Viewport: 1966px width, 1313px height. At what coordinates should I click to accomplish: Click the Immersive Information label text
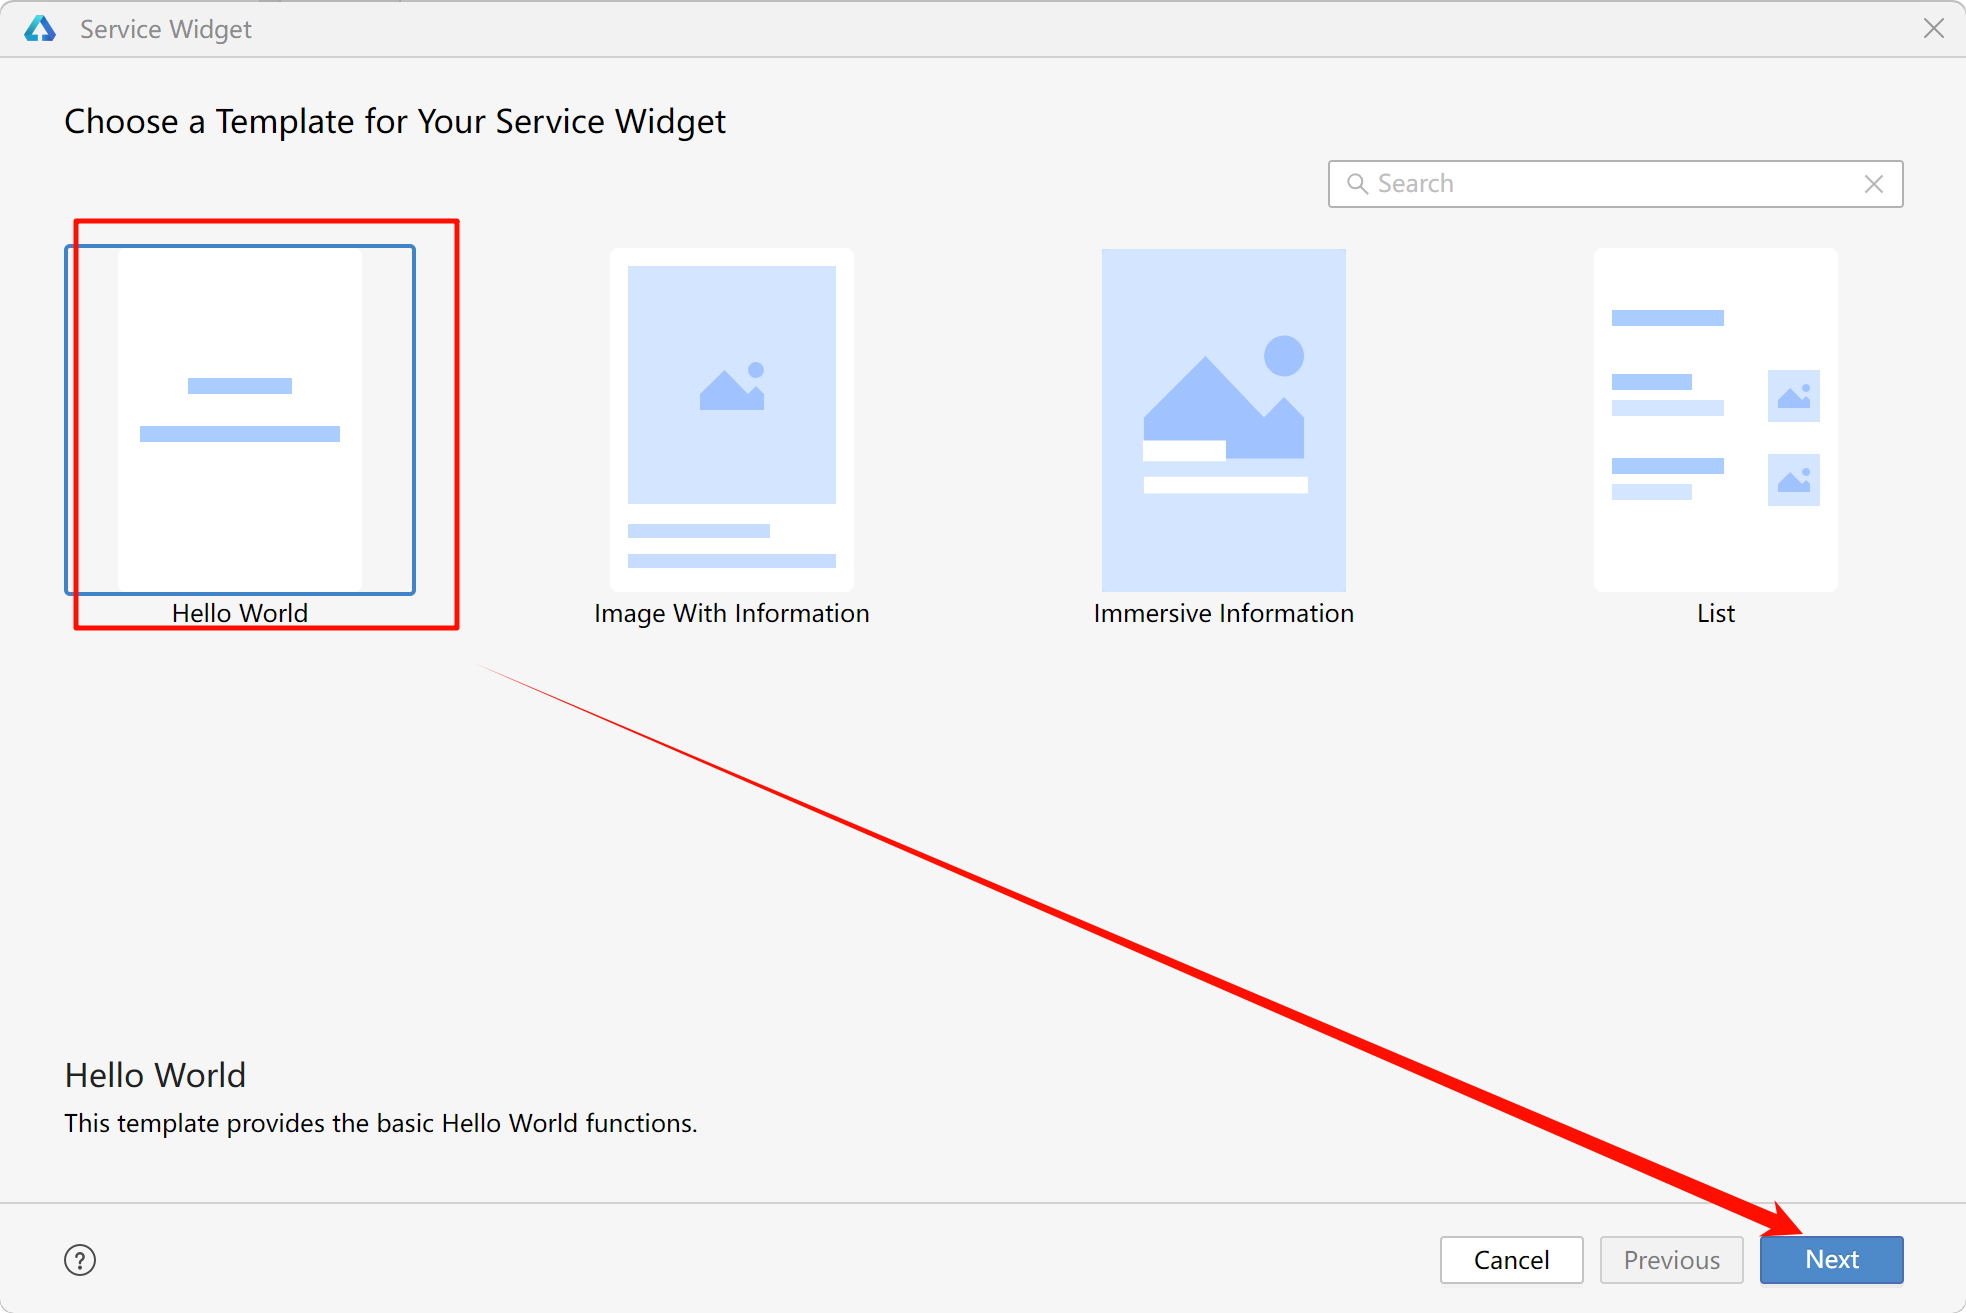coord(1223,613)
